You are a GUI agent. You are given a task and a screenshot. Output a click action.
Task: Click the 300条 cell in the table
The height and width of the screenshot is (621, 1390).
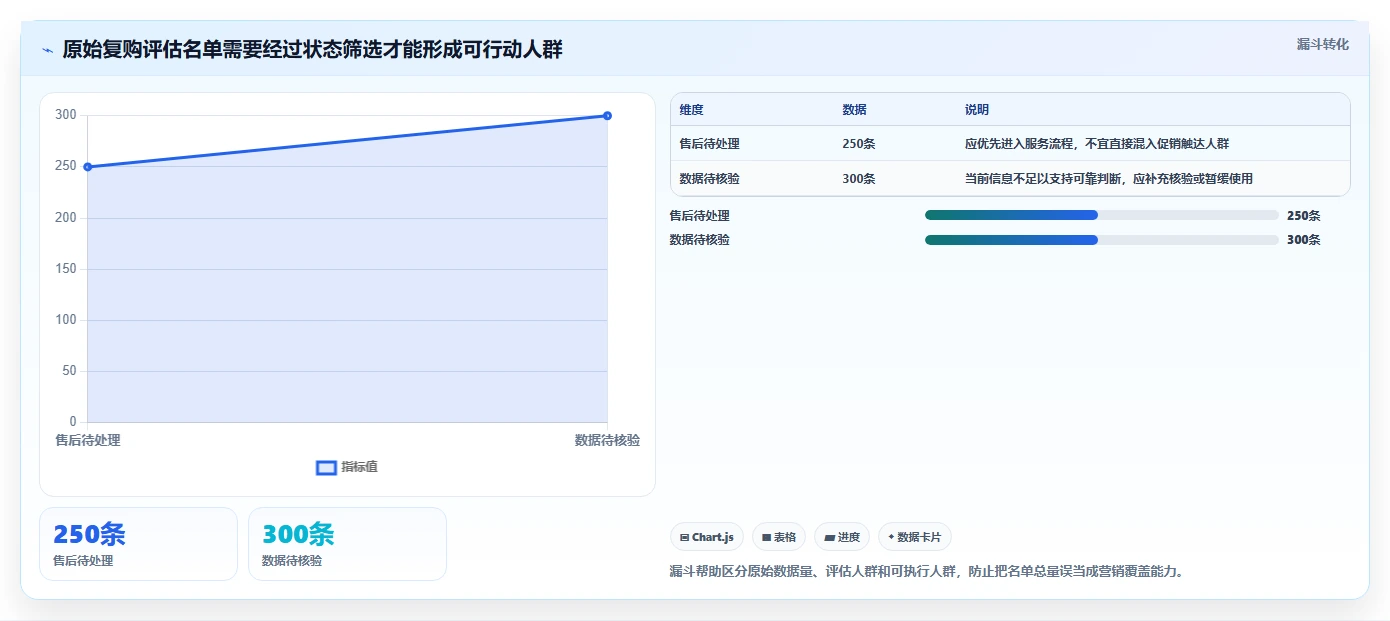[858, 179]
